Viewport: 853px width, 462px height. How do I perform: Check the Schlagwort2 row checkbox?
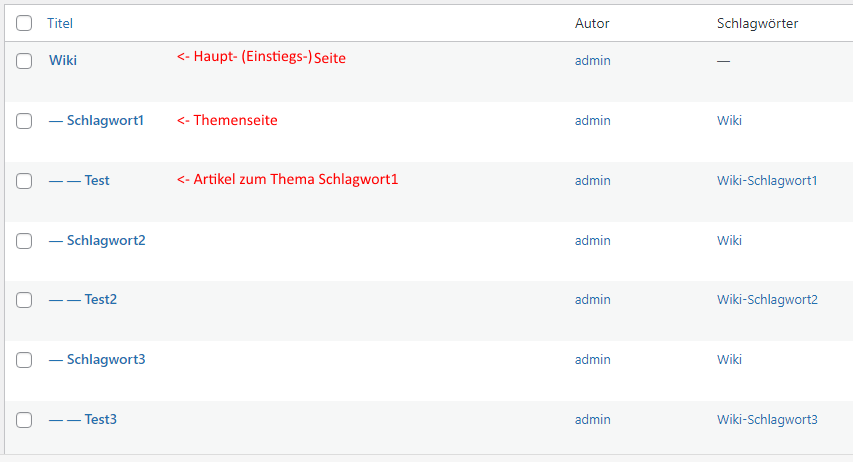point(24,240)
